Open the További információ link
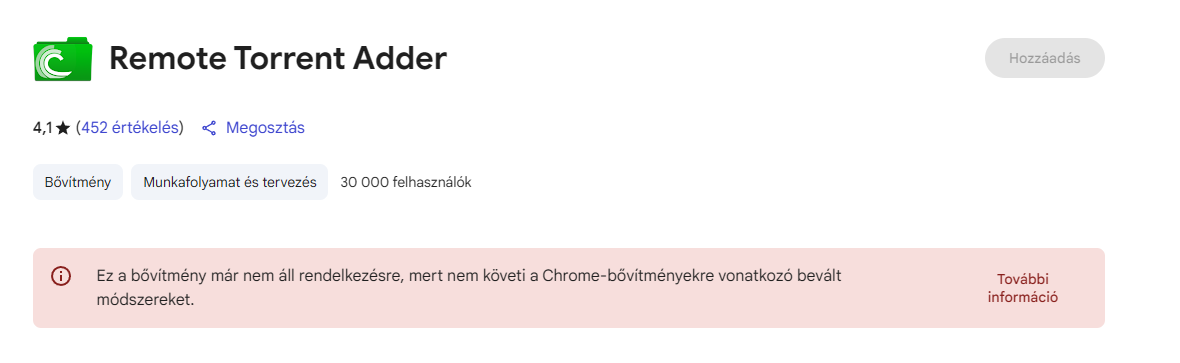The width and height of the screenshot is (1180, 363). tap(1023, 288)
